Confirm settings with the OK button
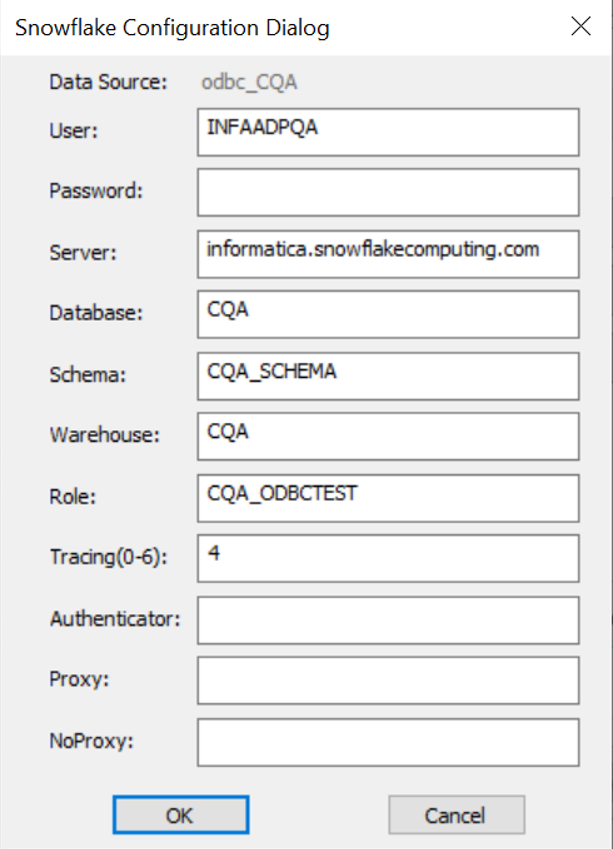The image size is (613, 849). (x=181, y=815)
